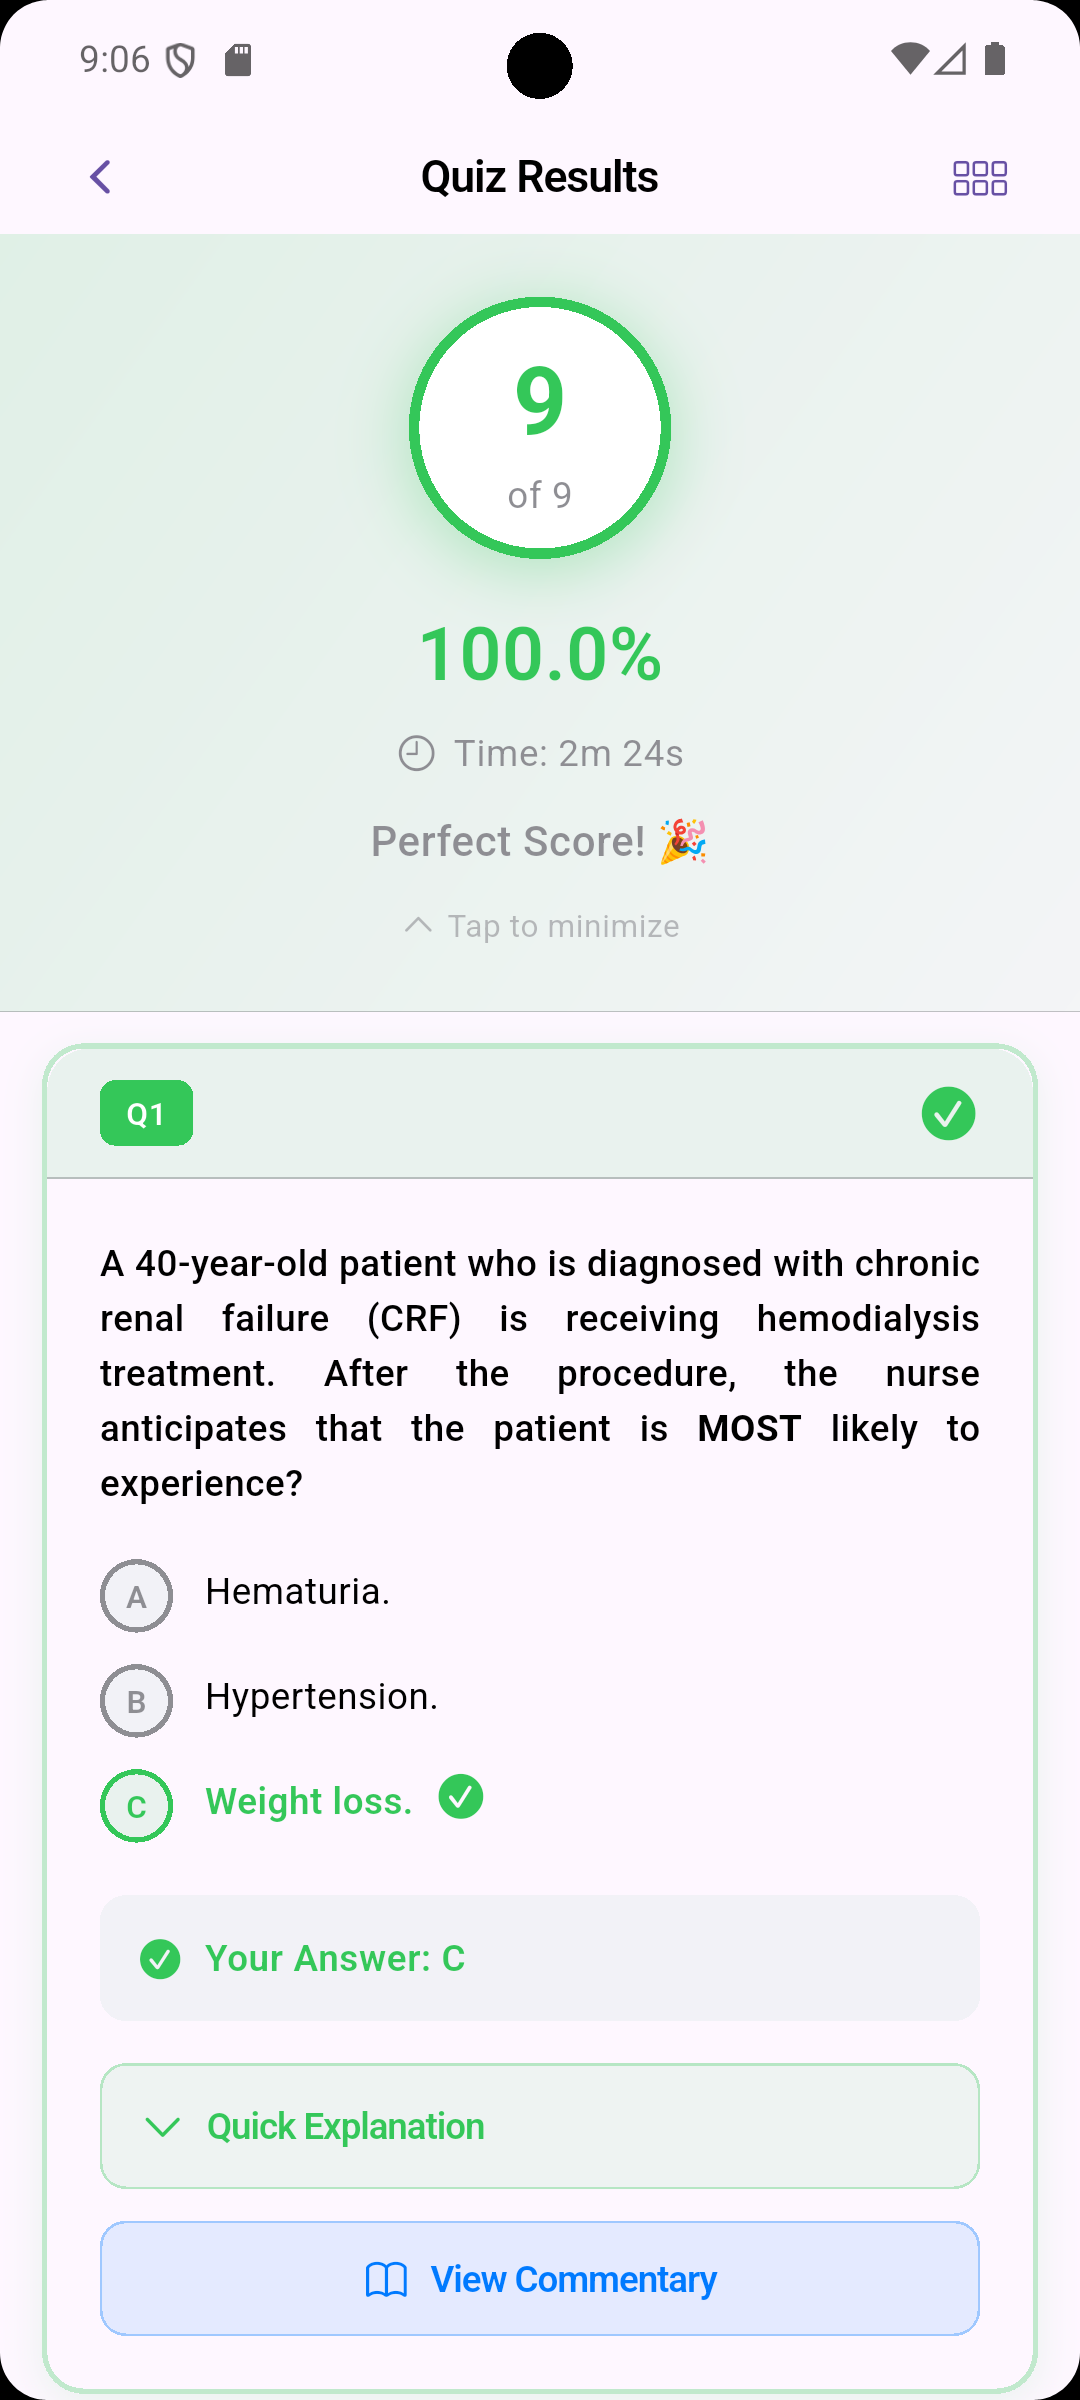Select option C radio circle
The image size is (1080, 2400).
click(x=137, y=1806)
